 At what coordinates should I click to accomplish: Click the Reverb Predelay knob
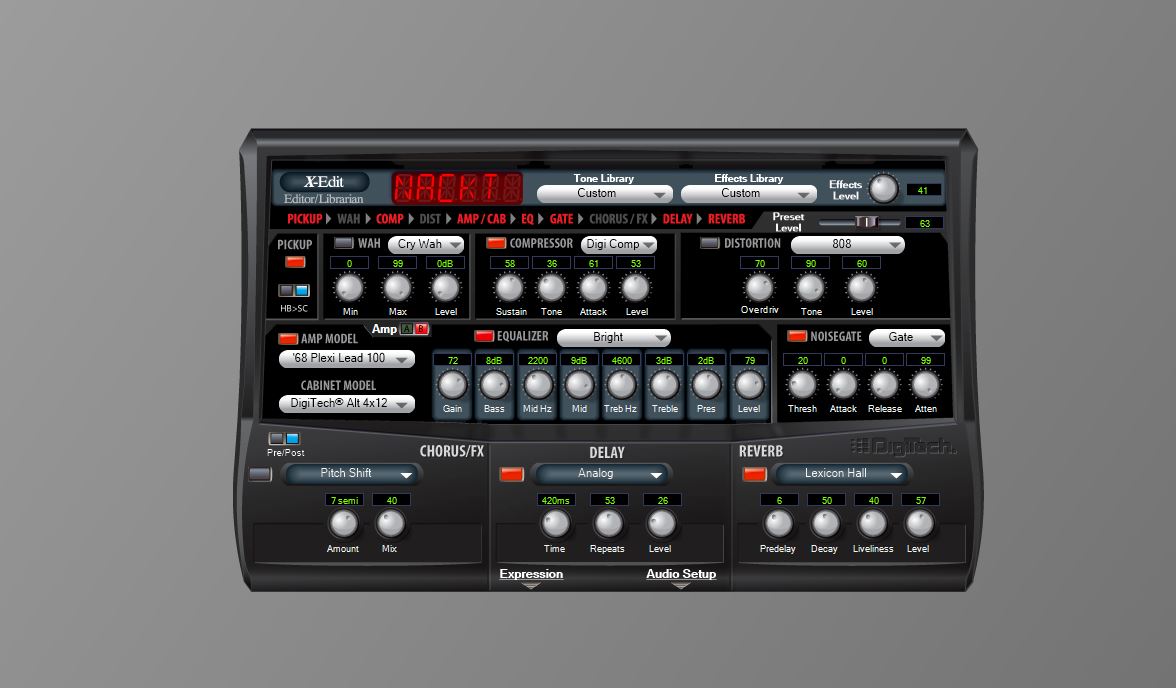coord(778,524)
